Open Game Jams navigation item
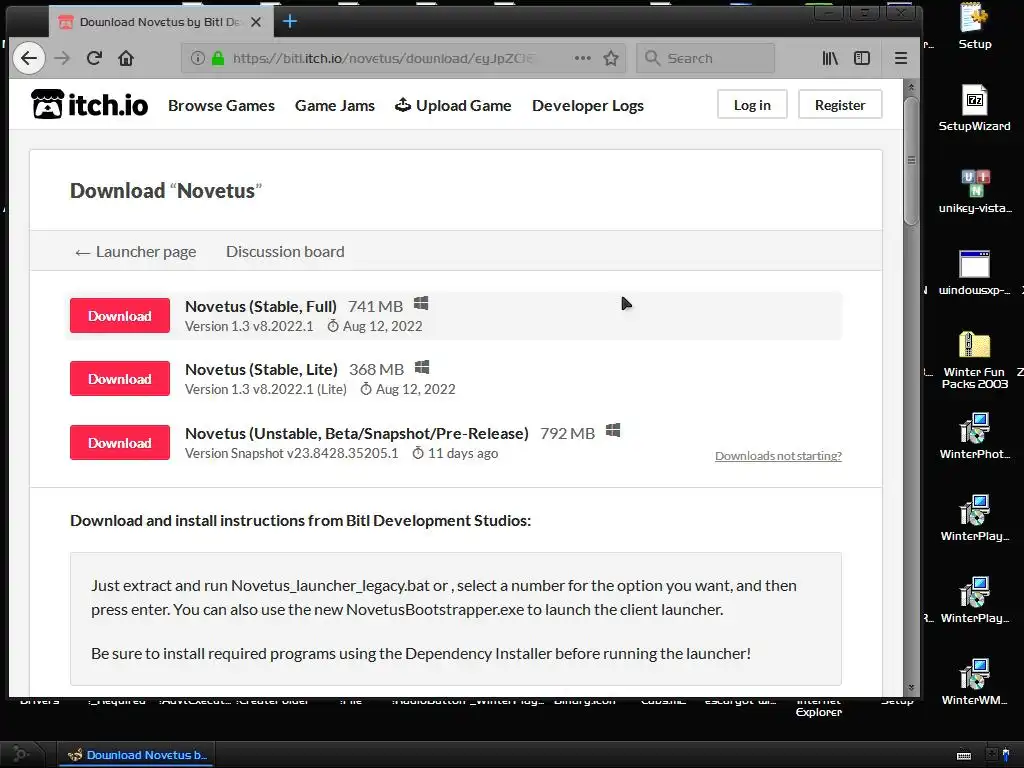Screen dimensions: 1024x768 pos(334,105)
